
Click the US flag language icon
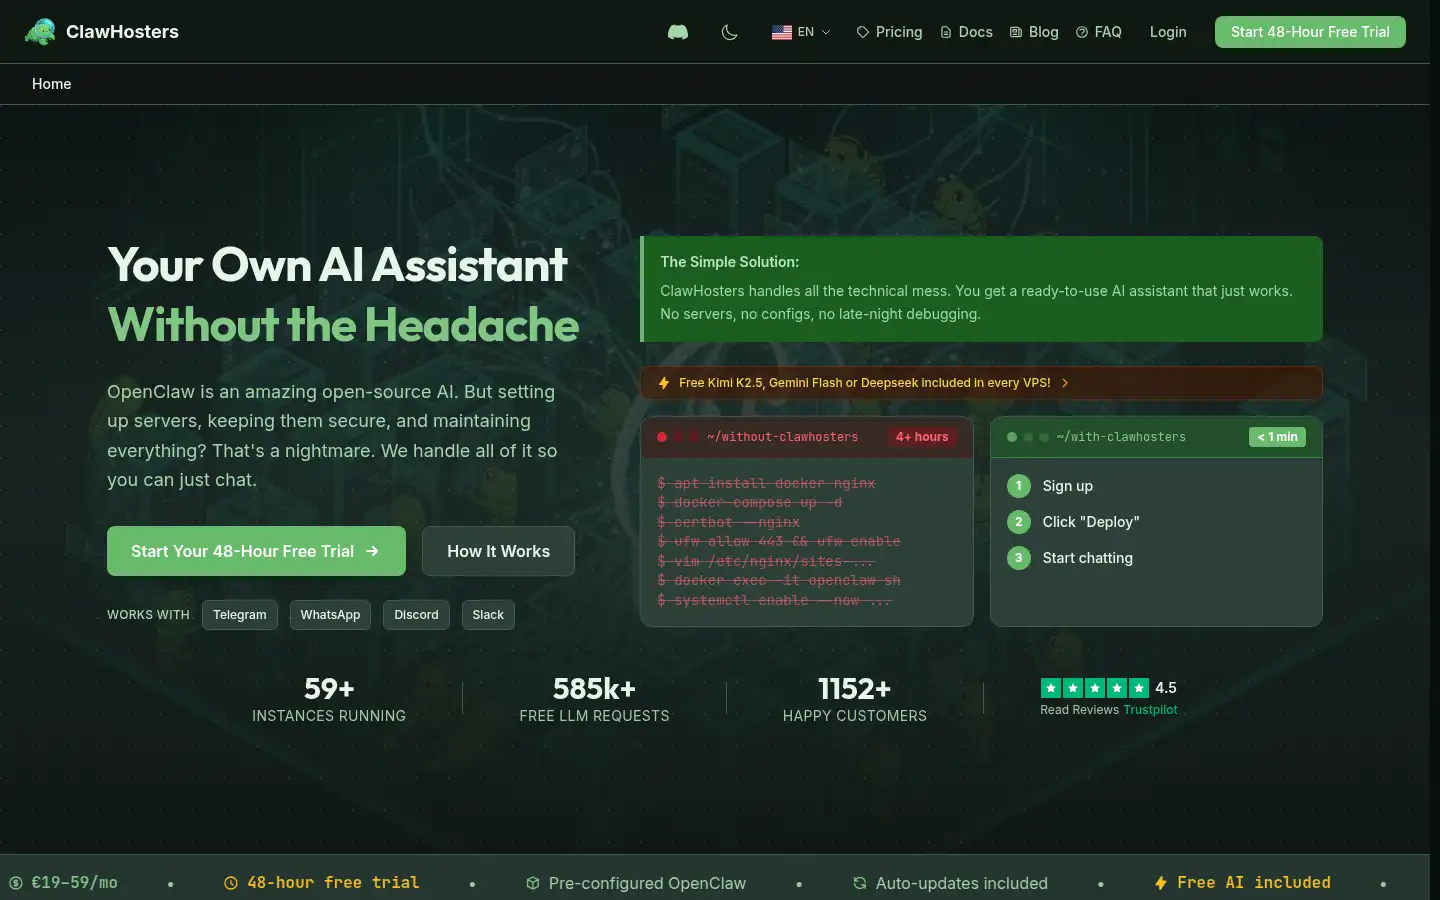(782, 32)
